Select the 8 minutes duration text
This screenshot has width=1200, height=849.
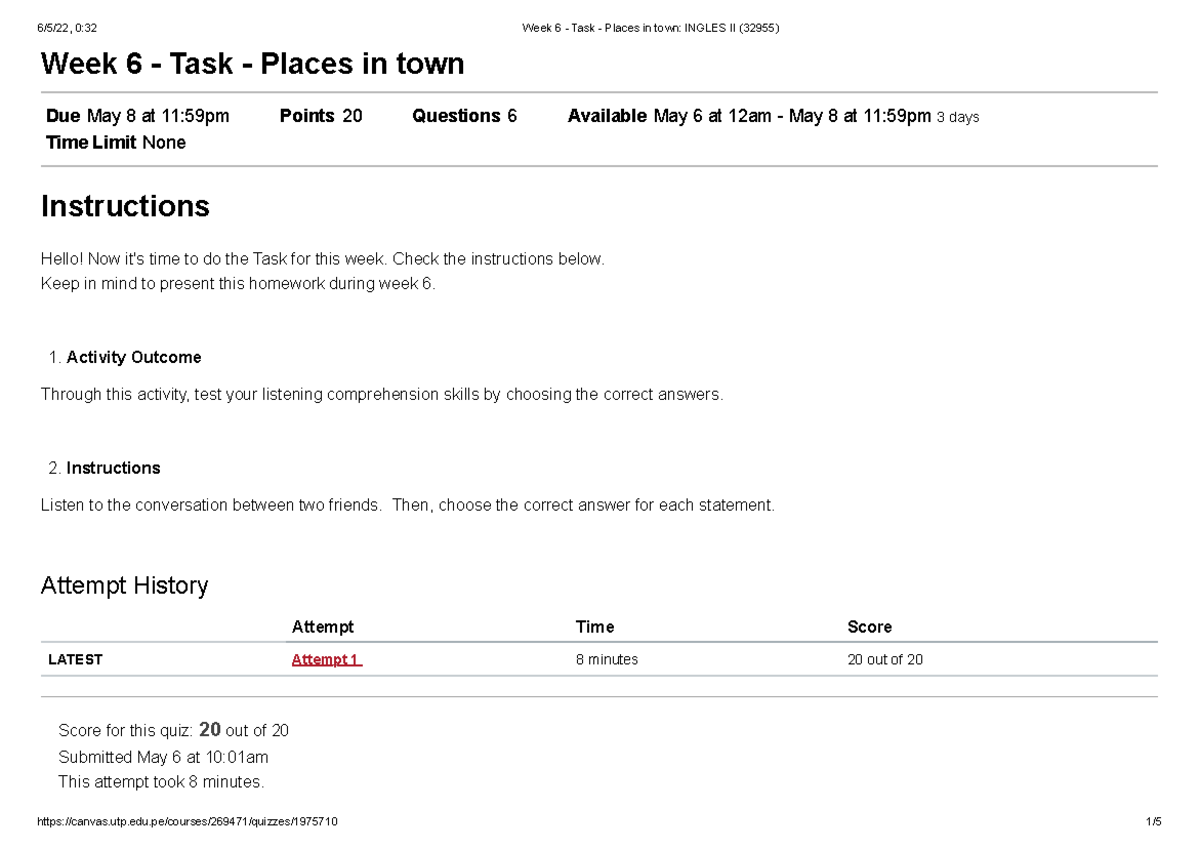coord(607,659)
